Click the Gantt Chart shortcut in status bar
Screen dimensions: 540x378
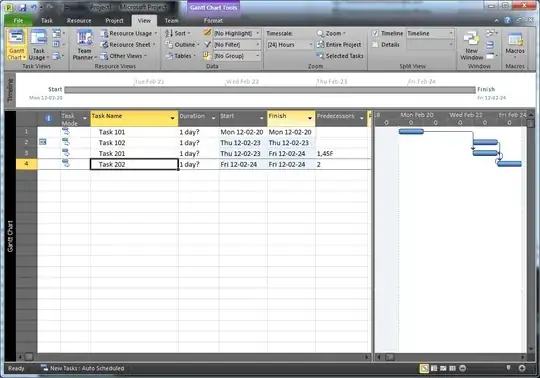[x=424, y=368]
